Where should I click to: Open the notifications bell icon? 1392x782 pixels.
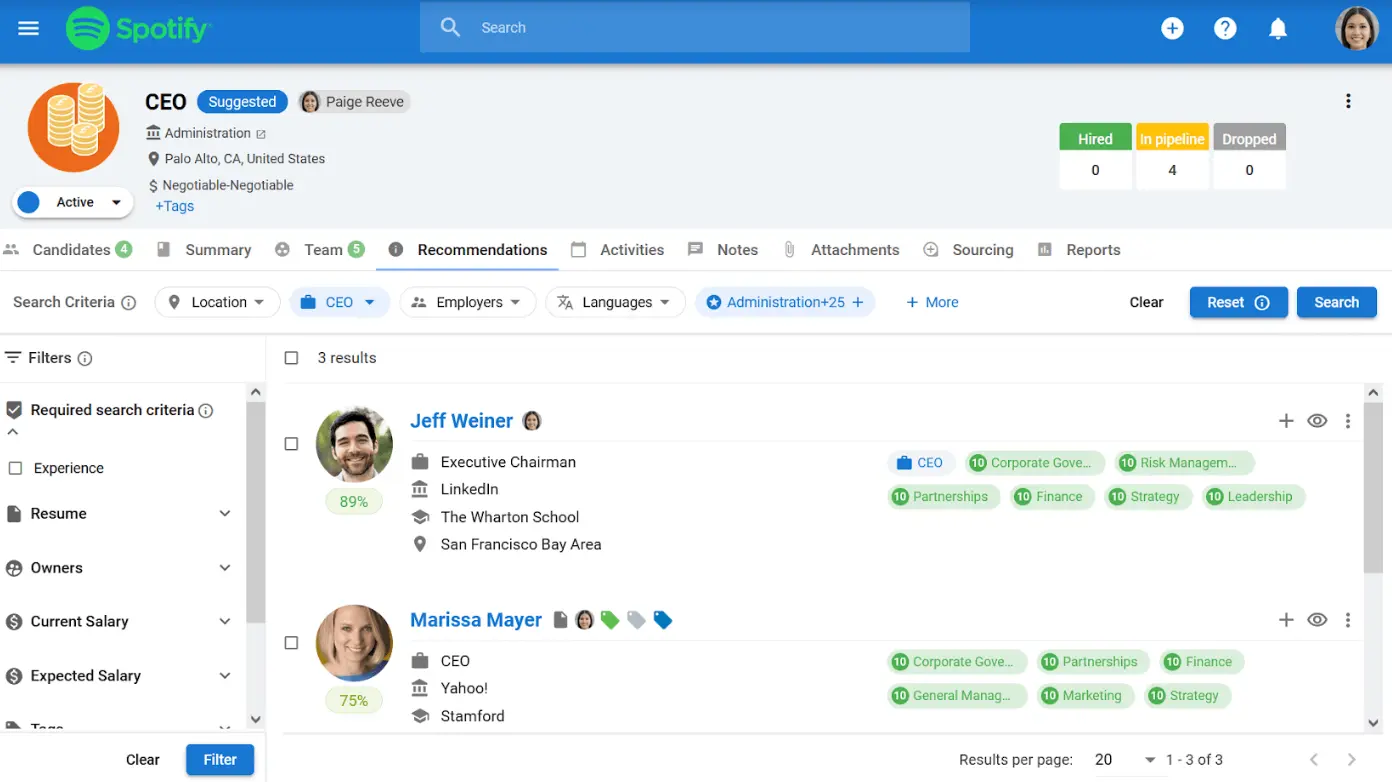coord(1278,27)
